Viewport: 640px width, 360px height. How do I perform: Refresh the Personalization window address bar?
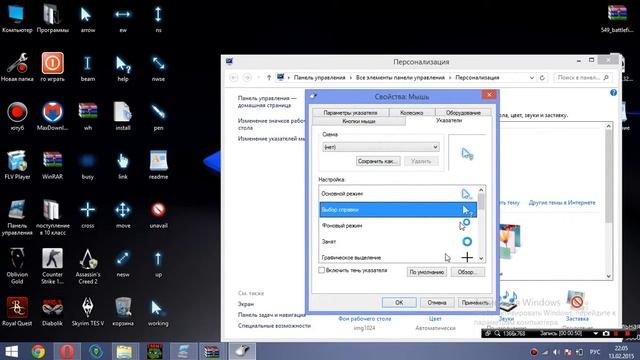pos(542,78)
